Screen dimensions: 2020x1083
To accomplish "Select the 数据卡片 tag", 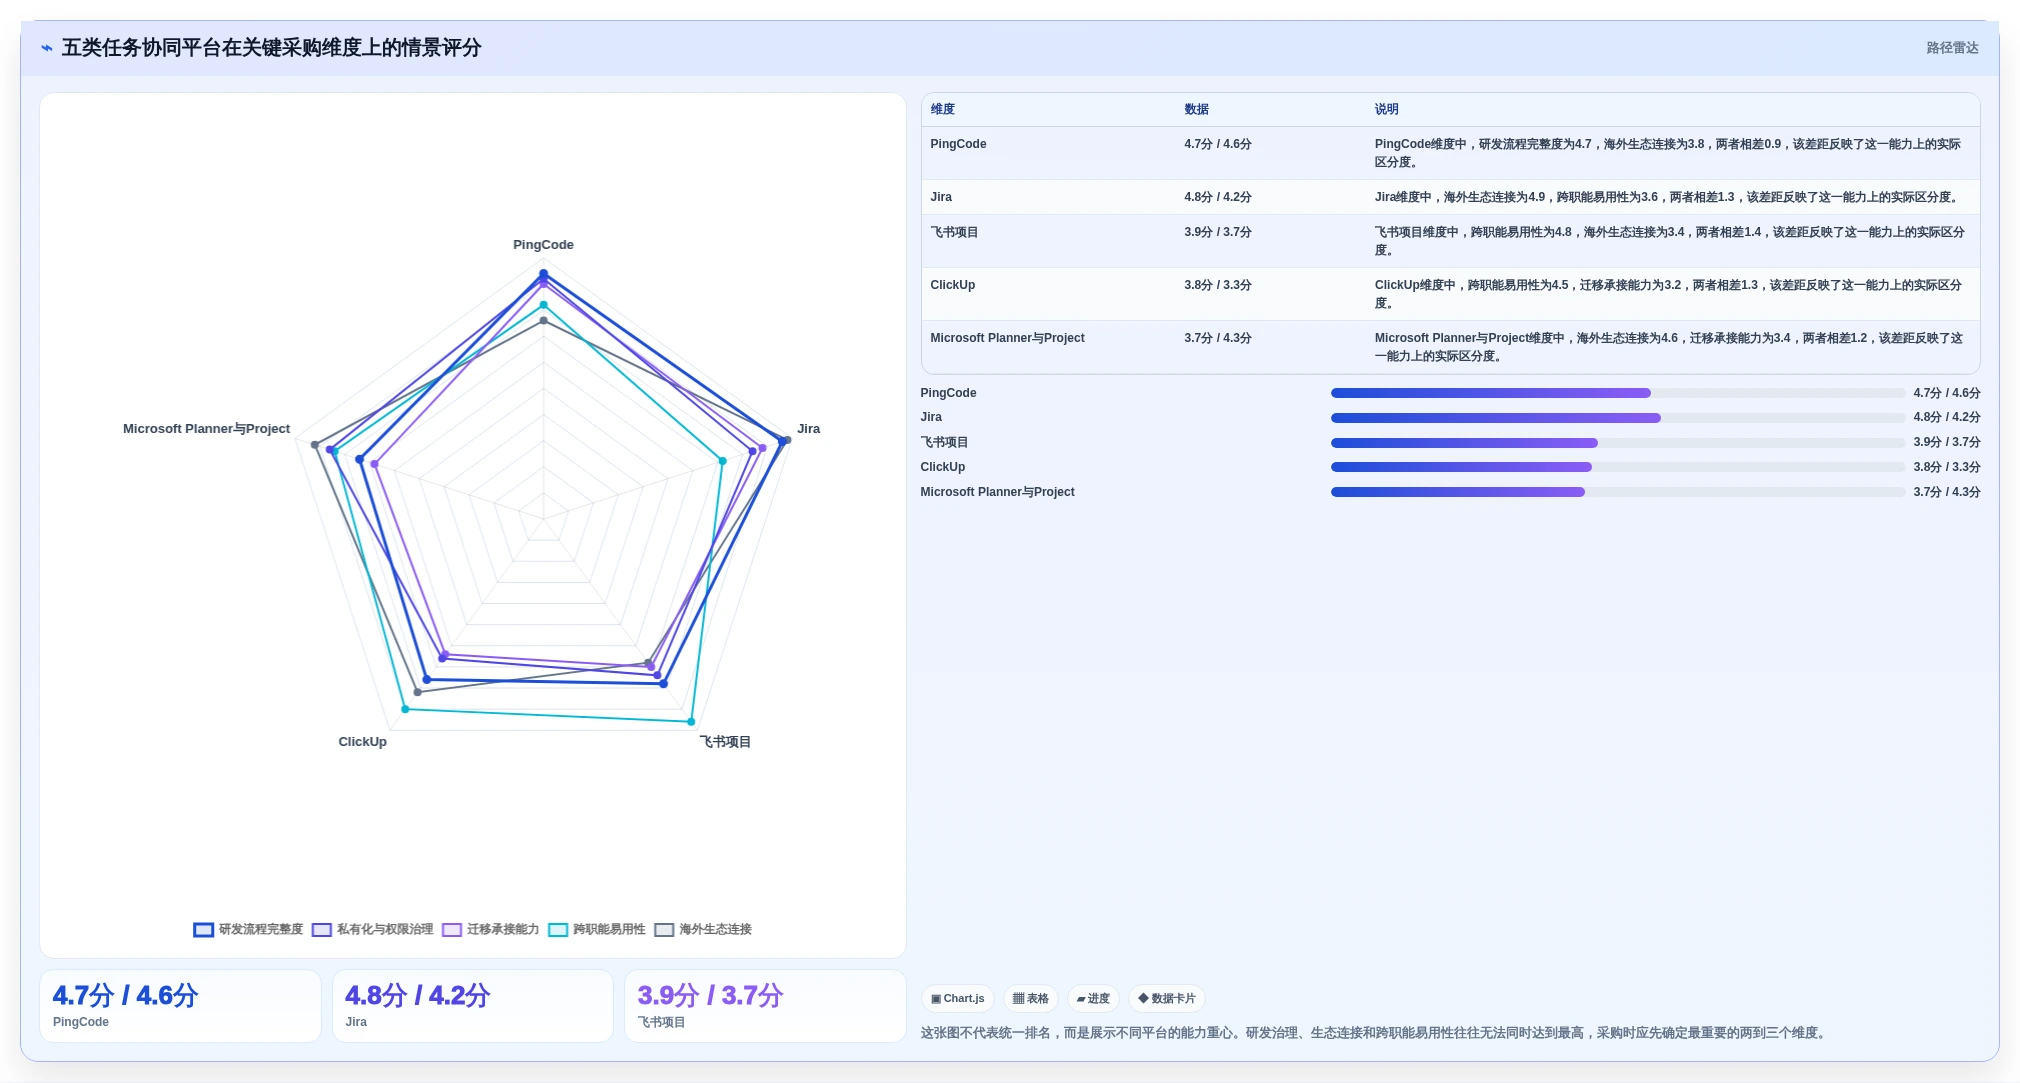I will pos(1166,999).
